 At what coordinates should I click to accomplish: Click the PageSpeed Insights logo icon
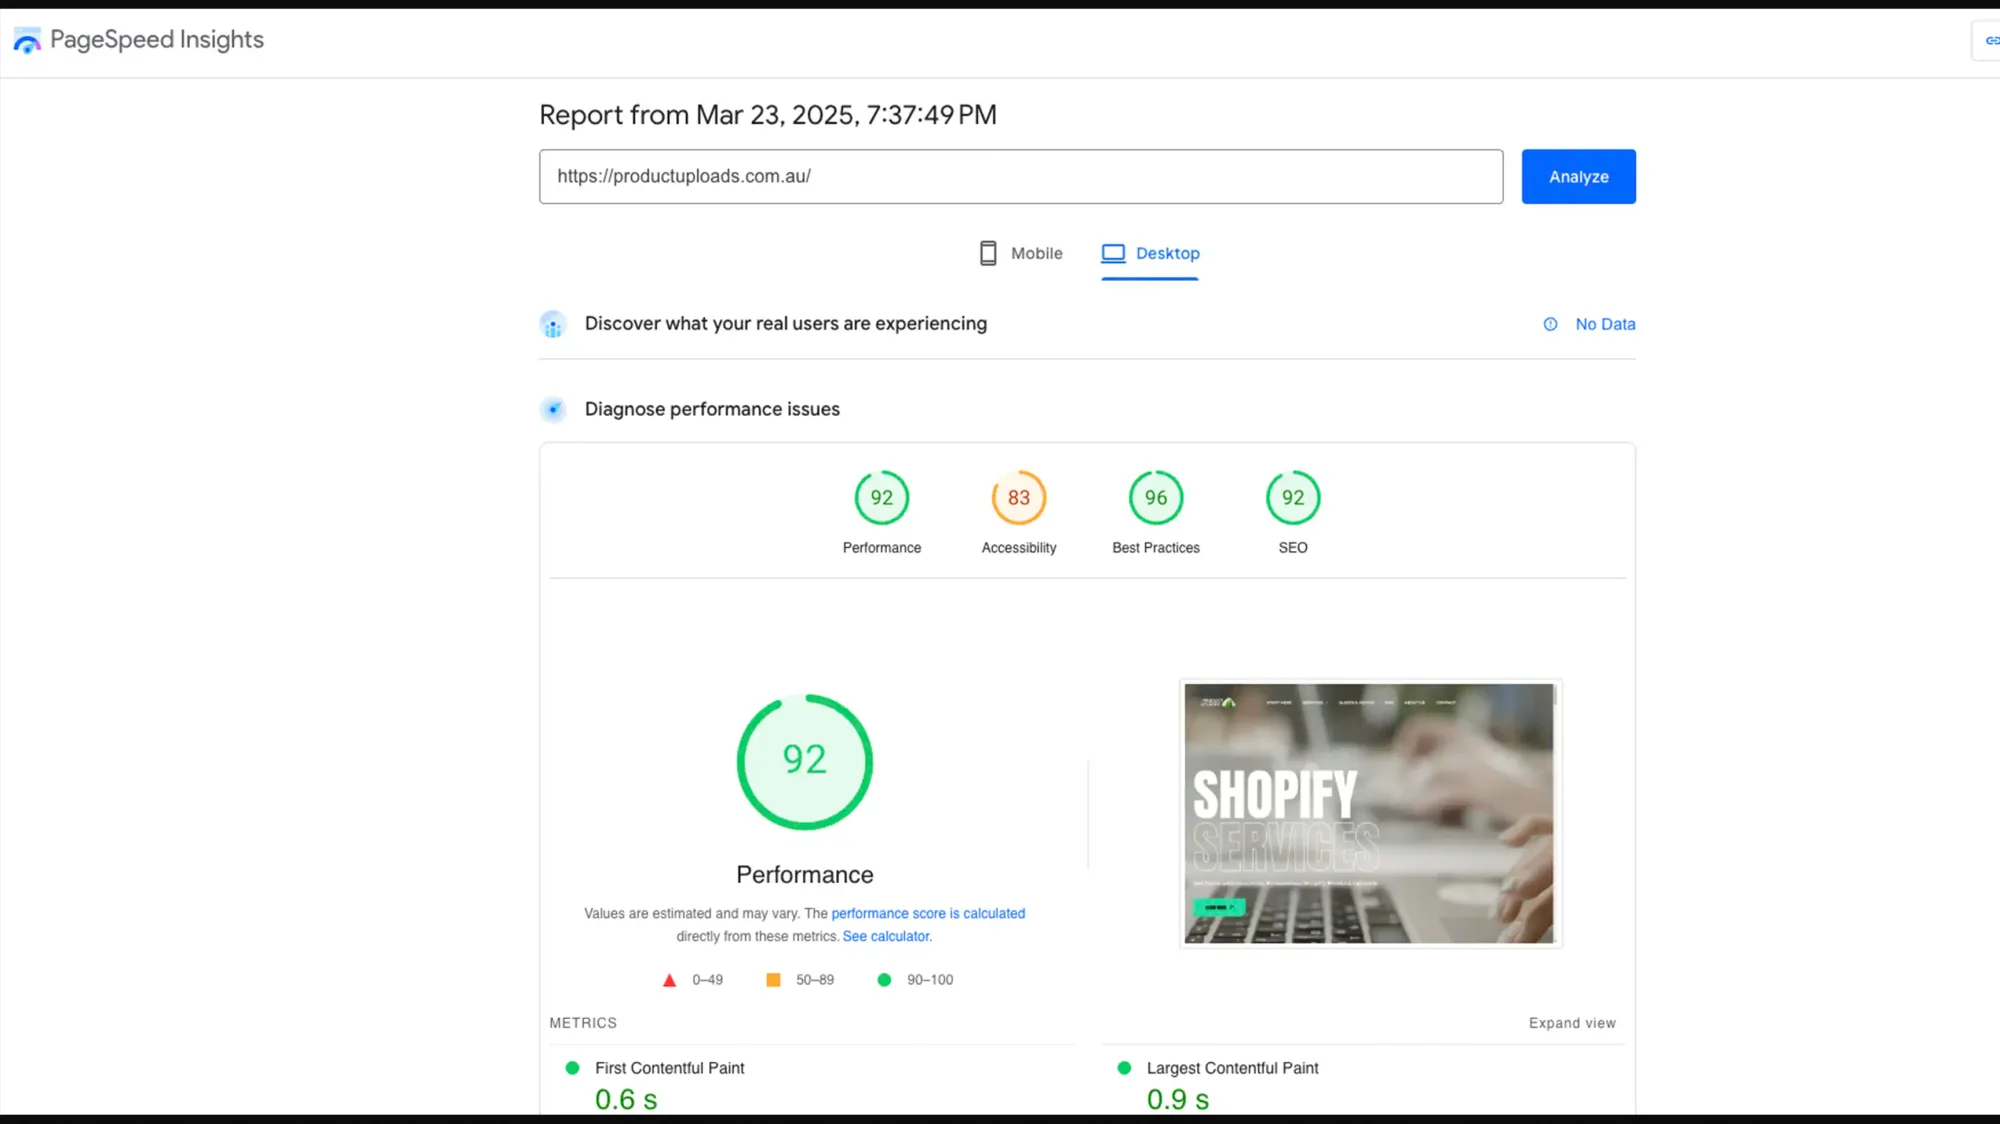click(x=27, y=40)
